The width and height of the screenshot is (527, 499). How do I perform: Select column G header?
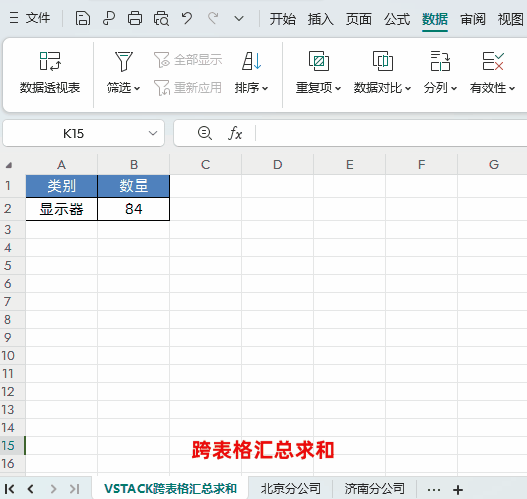pyautogui.click(x=492, y=165)
